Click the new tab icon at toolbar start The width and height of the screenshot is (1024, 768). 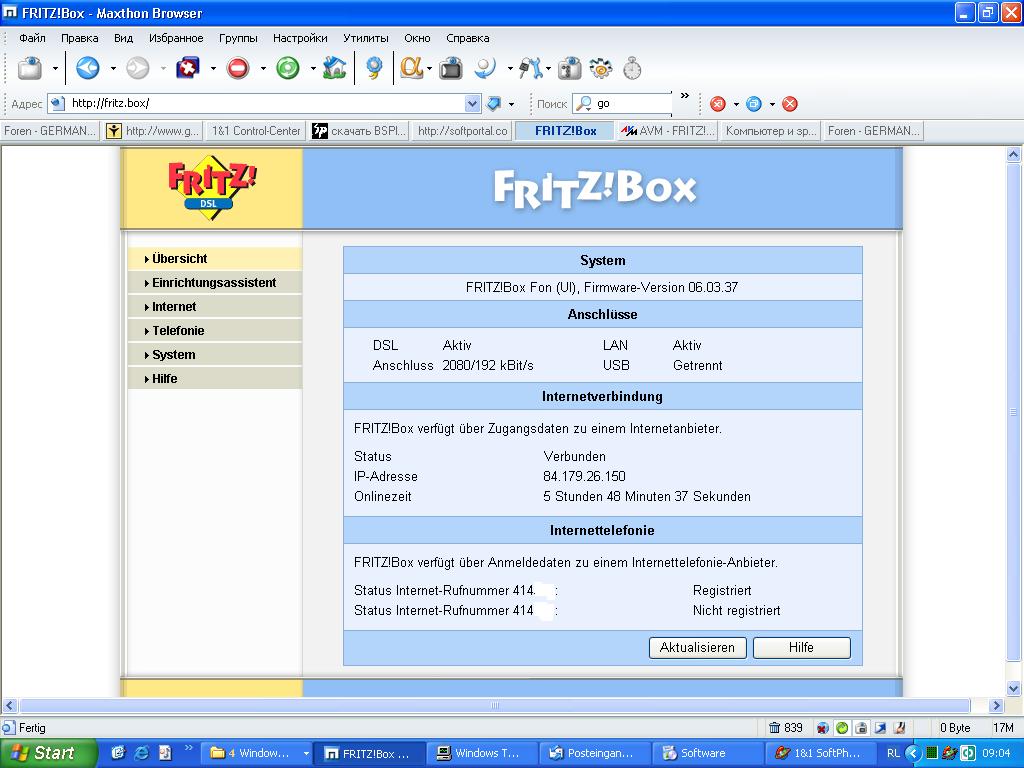pyautogui.click(x=30, y=68)
